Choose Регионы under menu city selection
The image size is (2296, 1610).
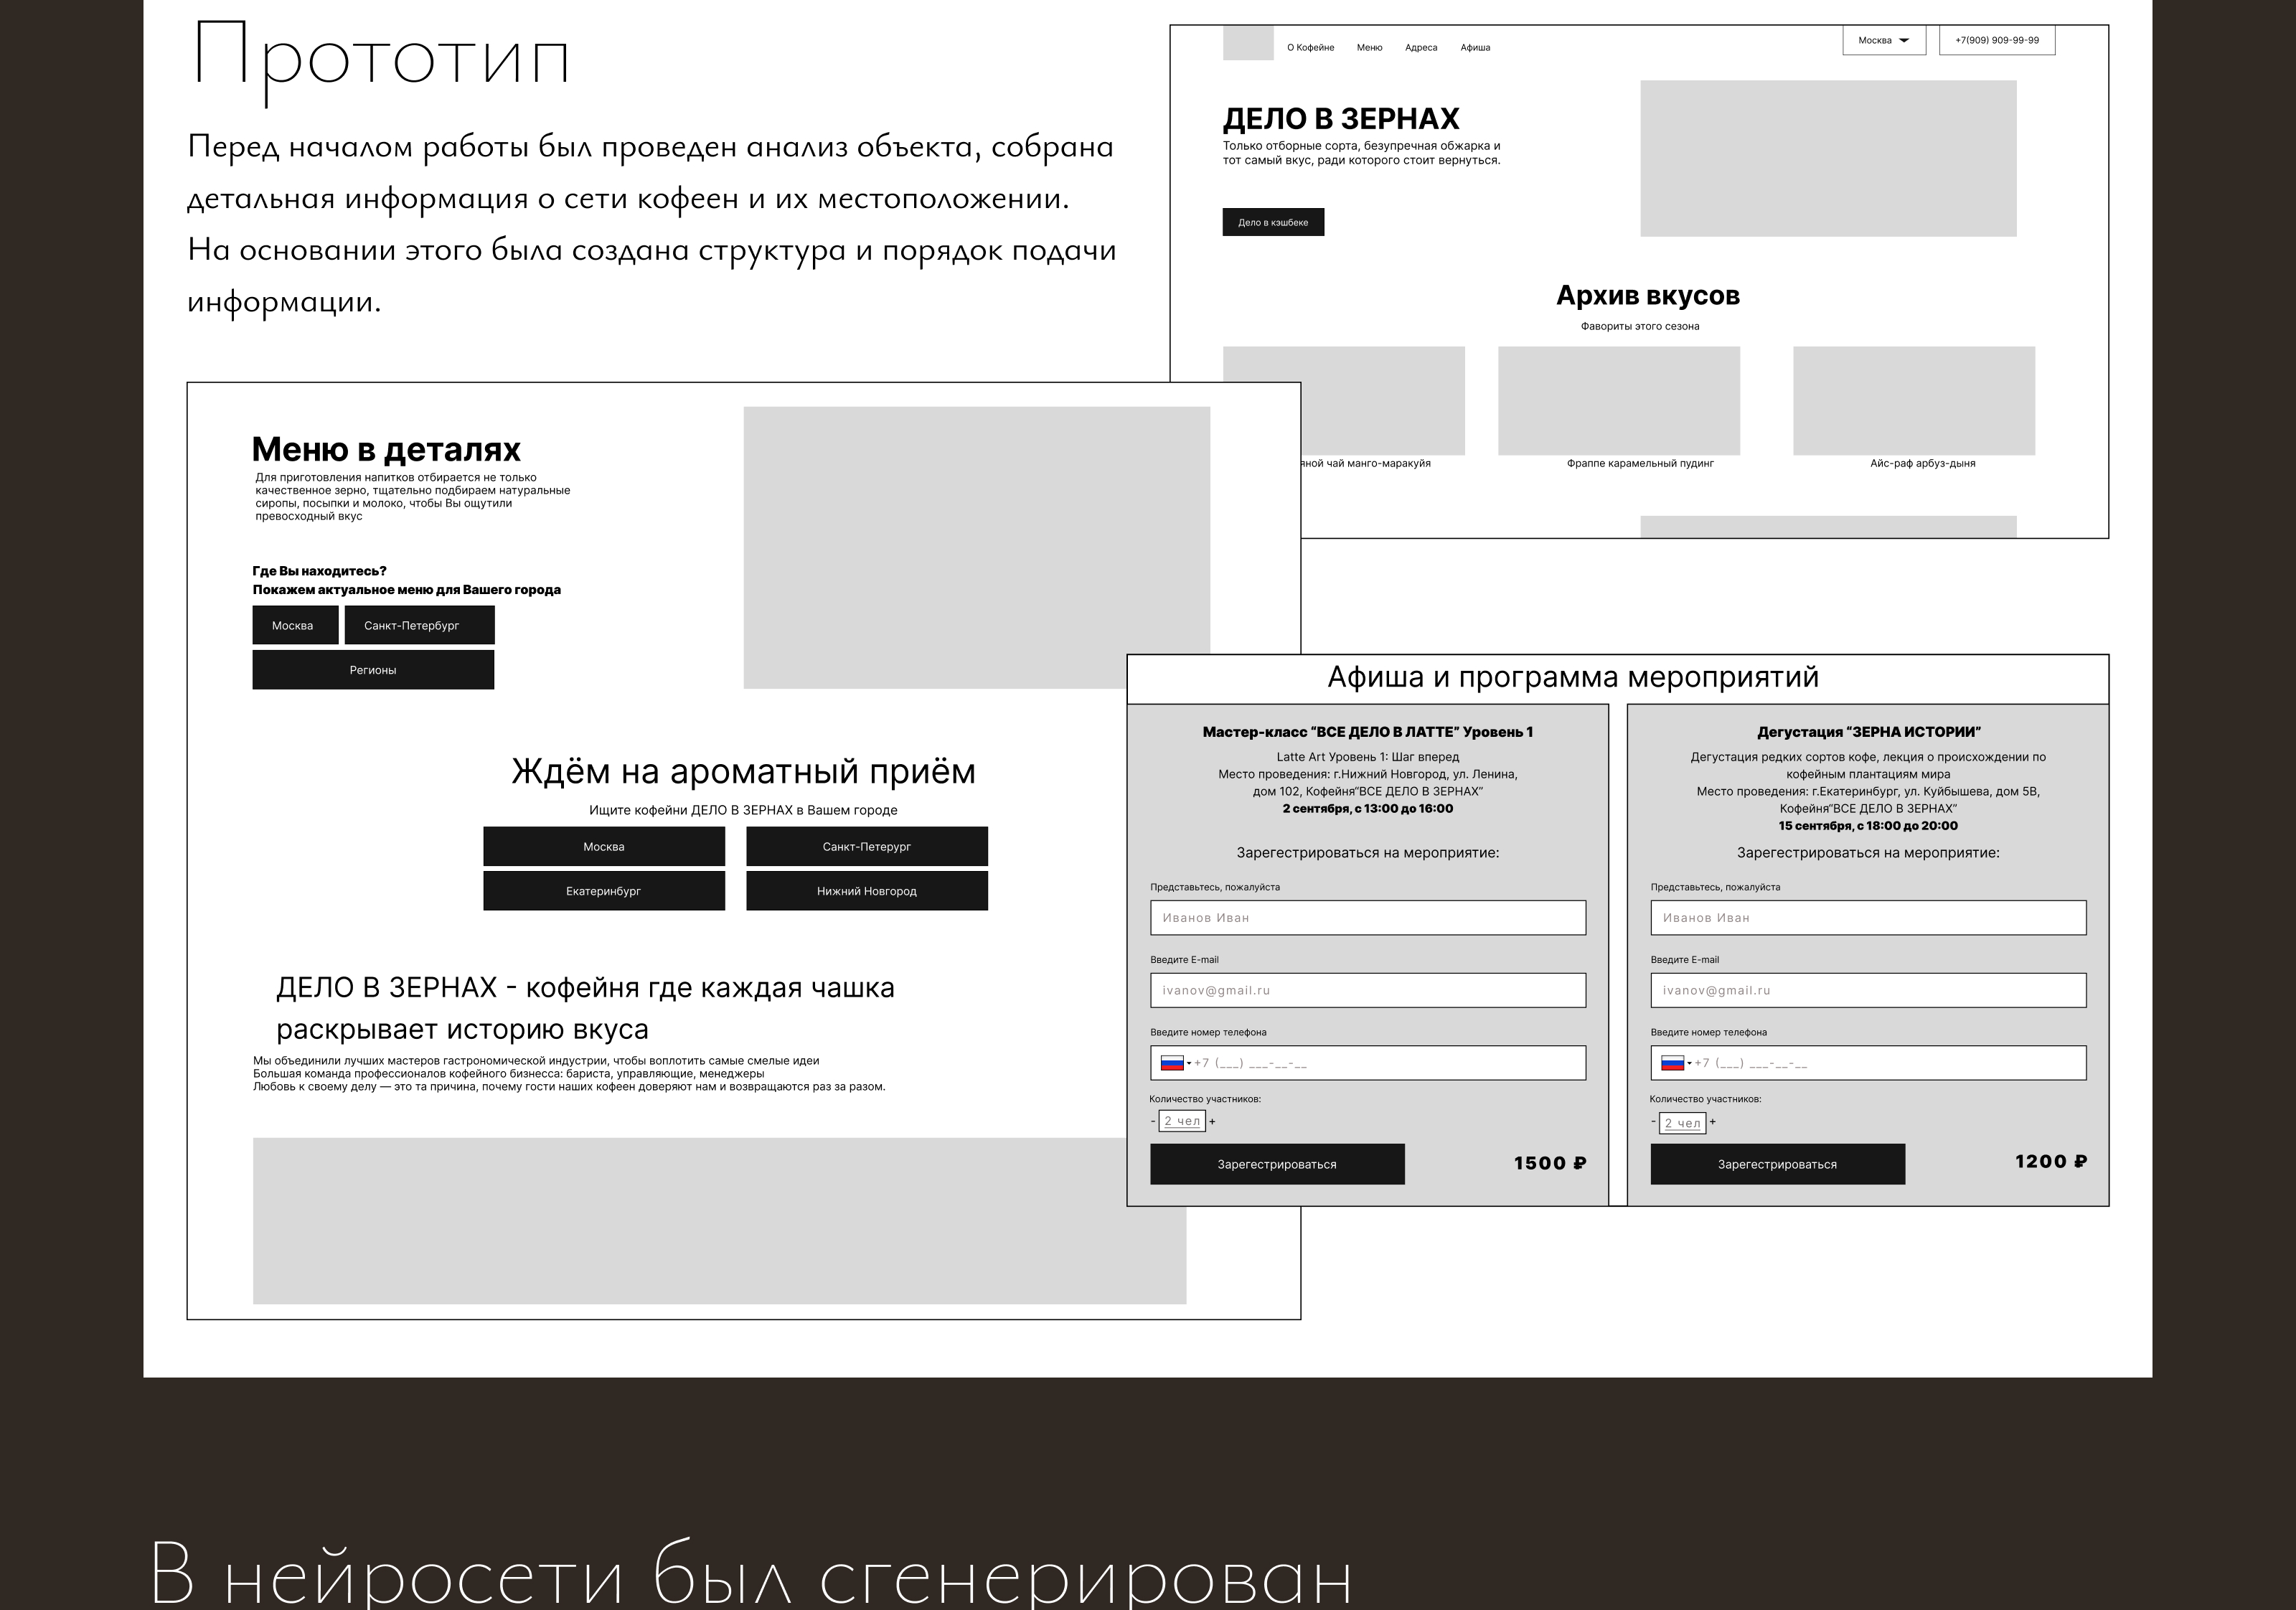pyautogui.click(x=373, y=670)
